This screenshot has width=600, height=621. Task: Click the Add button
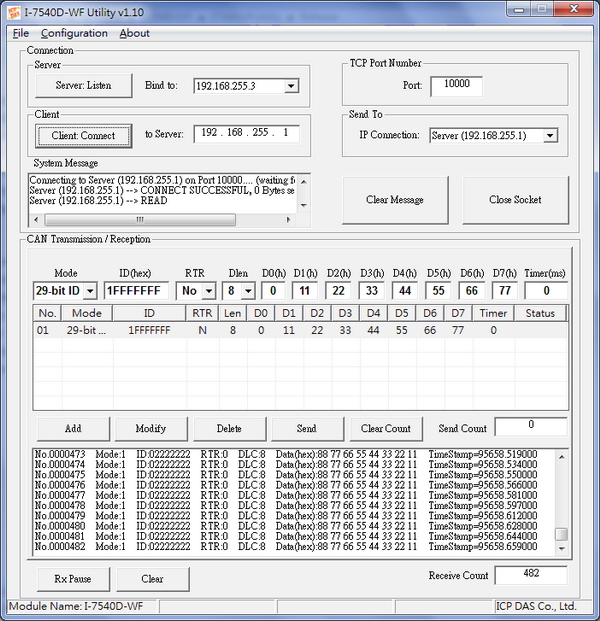(x=73, y=429)
